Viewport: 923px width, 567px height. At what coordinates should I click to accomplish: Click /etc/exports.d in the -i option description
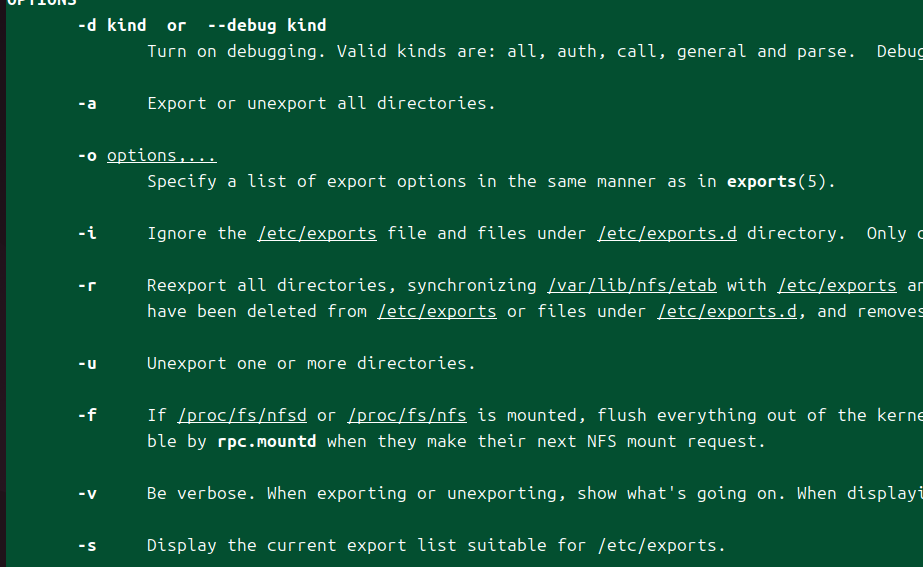tap(666, 233)
